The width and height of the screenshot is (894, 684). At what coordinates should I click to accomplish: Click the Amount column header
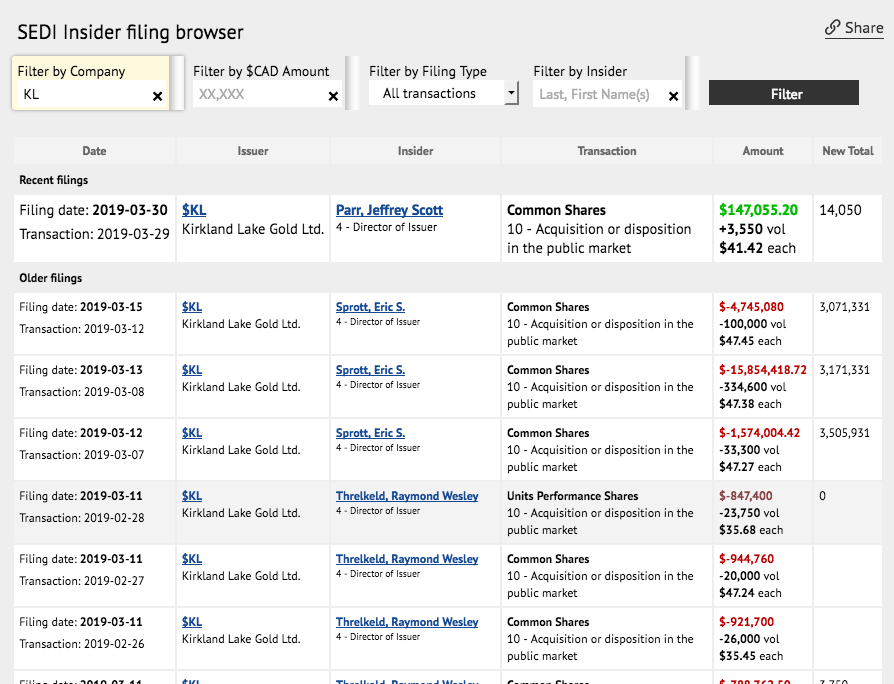pyautogui.click(x=762, y=151)
